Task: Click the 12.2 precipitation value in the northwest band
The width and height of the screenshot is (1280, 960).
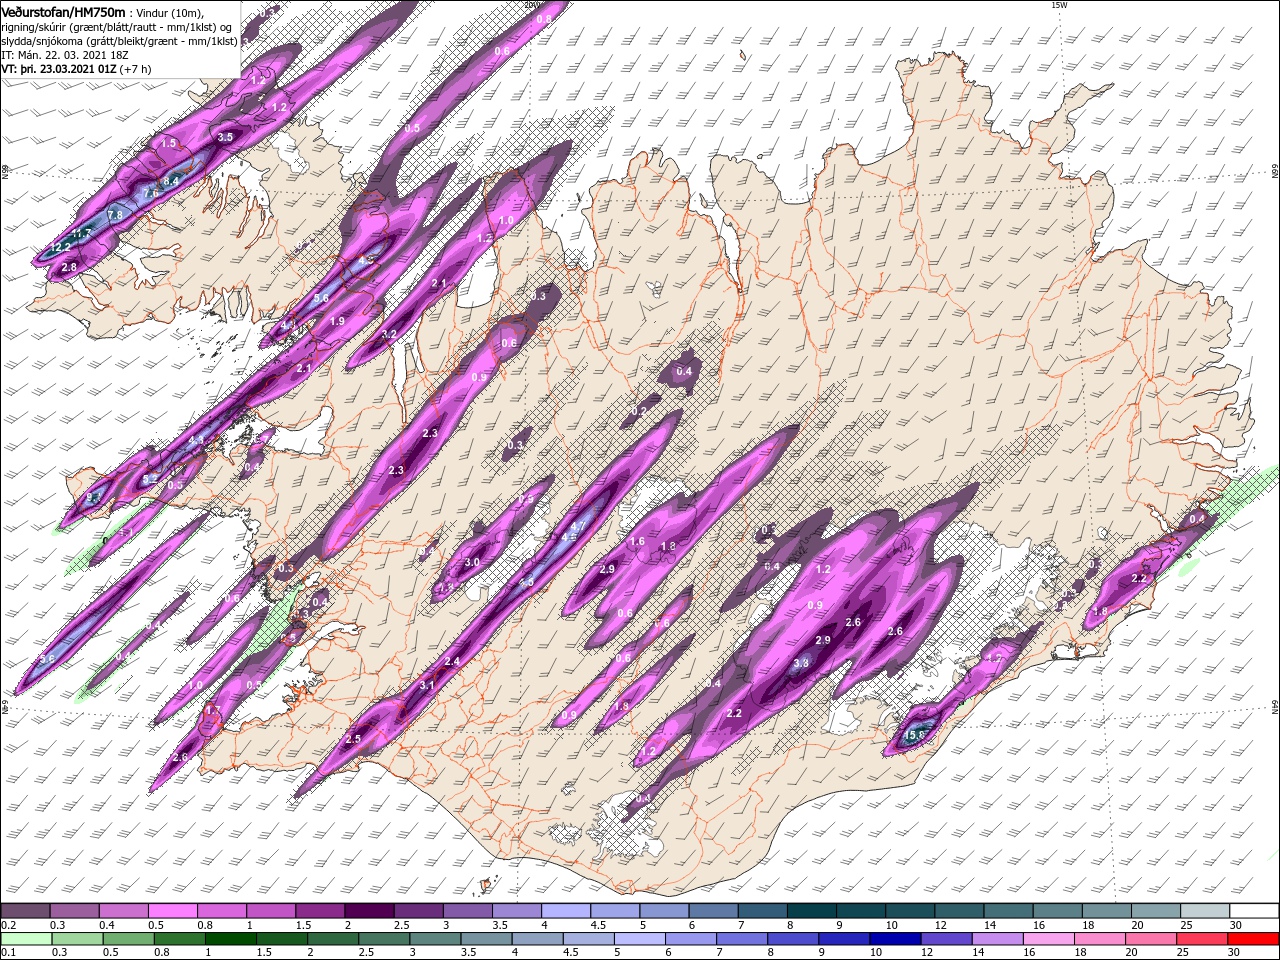Action: pyautogui.click(x=60, y=246)
